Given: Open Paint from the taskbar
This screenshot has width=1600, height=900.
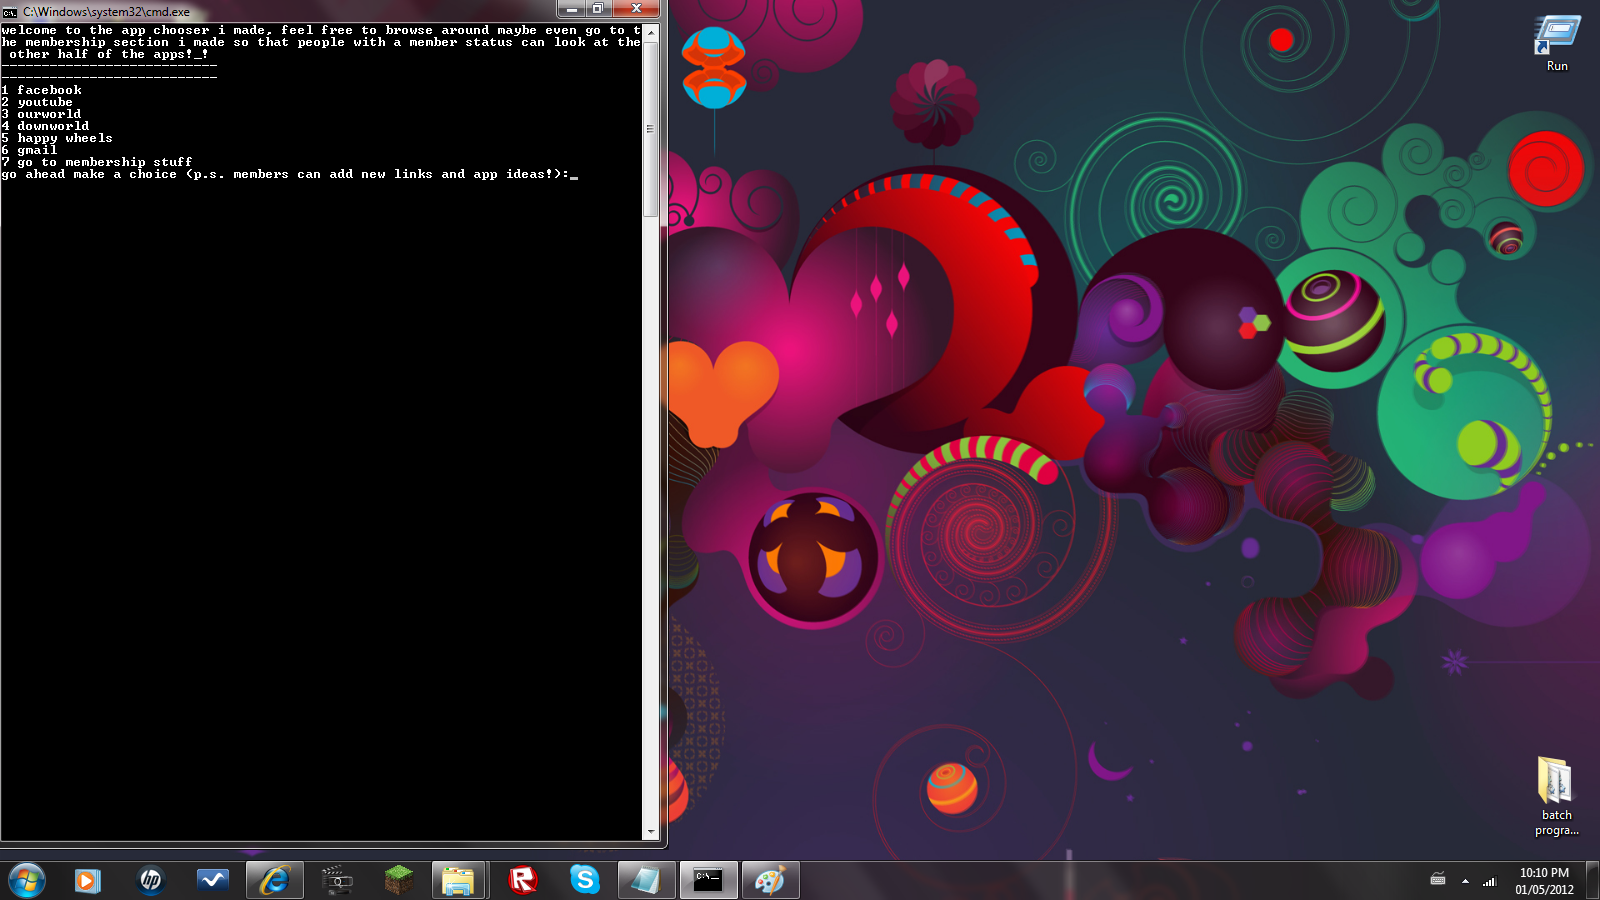Looking at the screenshot, I should pos(769,880).
